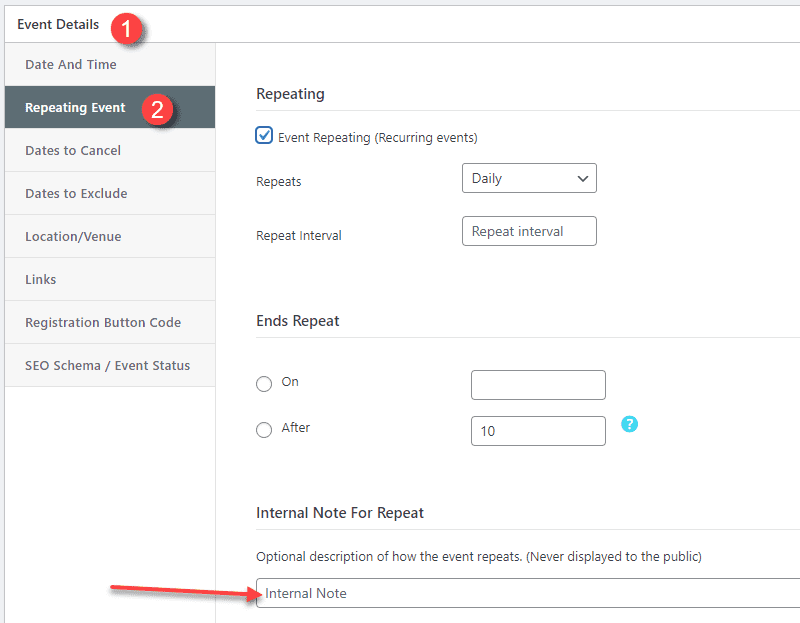Select the After radio button
Viewport: 800px width, 623px height.
(264, 430)
